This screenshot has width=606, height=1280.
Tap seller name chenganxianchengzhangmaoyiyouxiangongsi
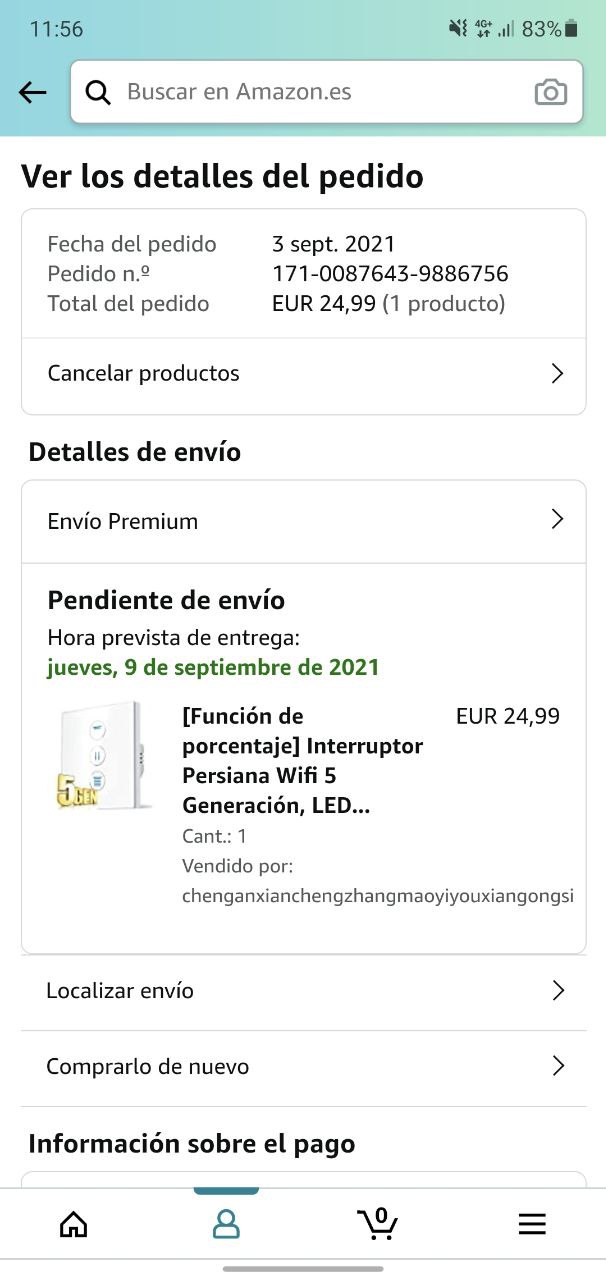coord(378,896)
